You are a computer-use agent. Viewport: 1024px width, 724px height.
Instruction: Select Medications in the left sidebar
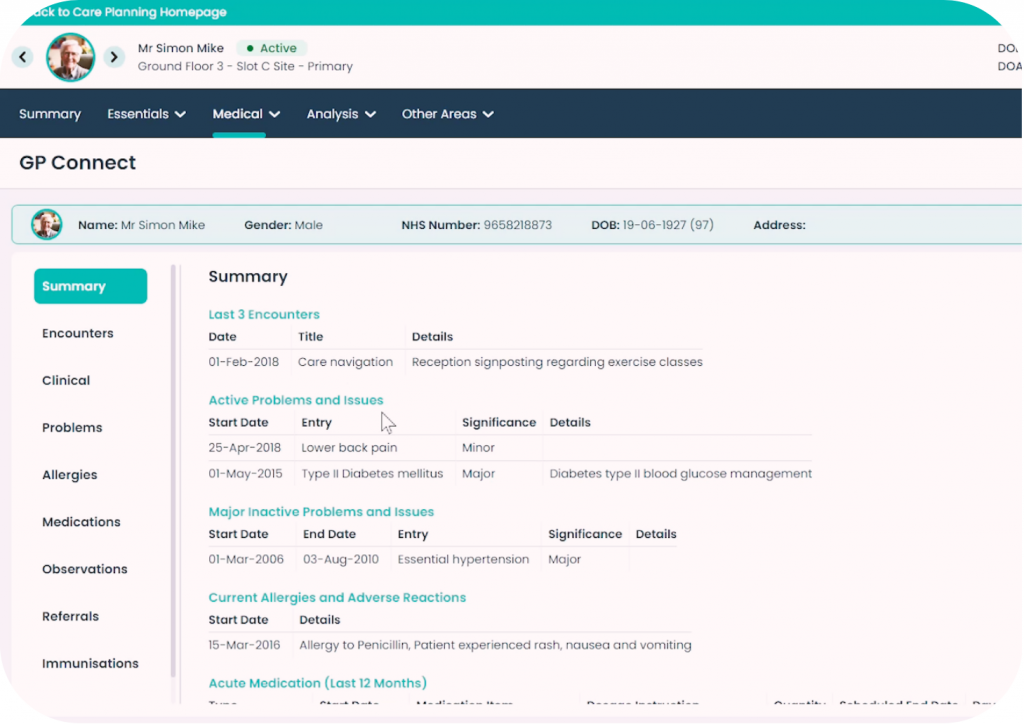coord(81,521)
